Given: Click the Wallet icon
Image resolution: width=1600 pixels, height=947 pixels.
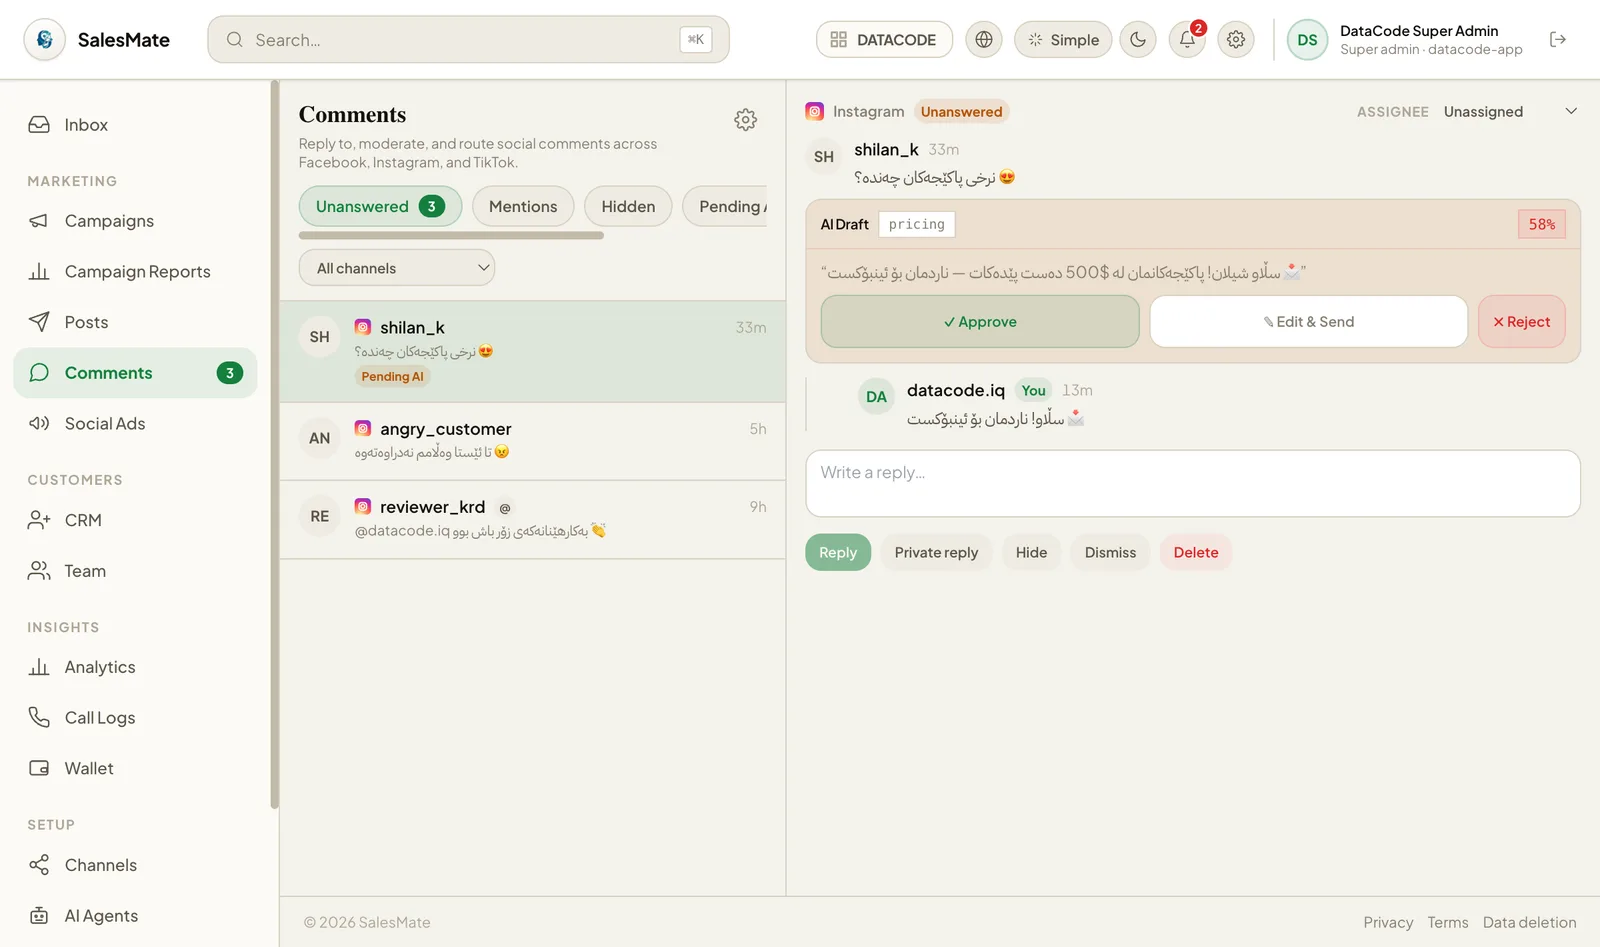Looking at the screenshot, I should coord(39,768).
